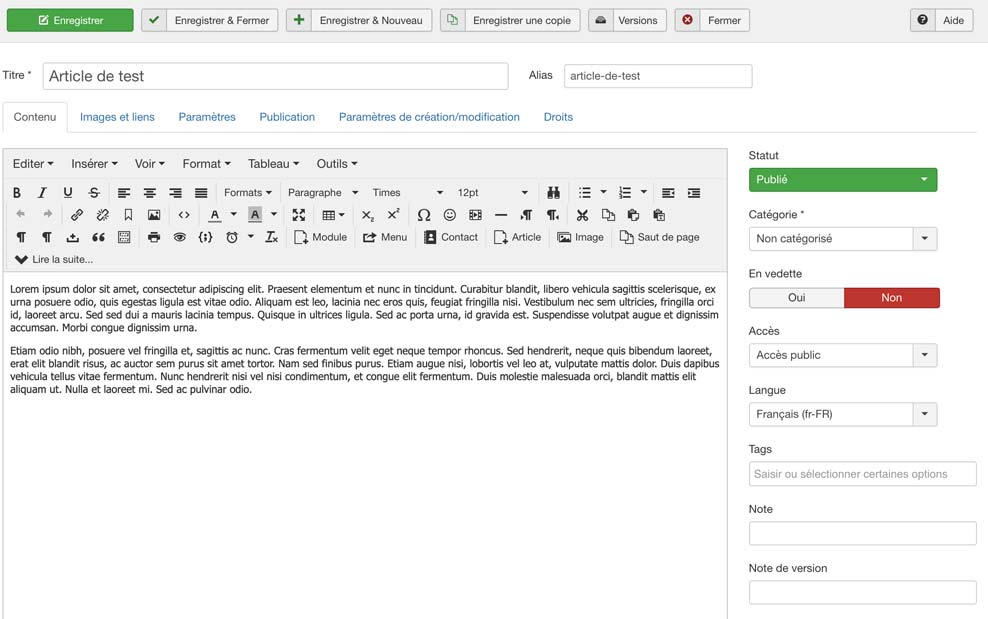Click the Tags selection field
988x619 pixels.
tap(863, 474)
